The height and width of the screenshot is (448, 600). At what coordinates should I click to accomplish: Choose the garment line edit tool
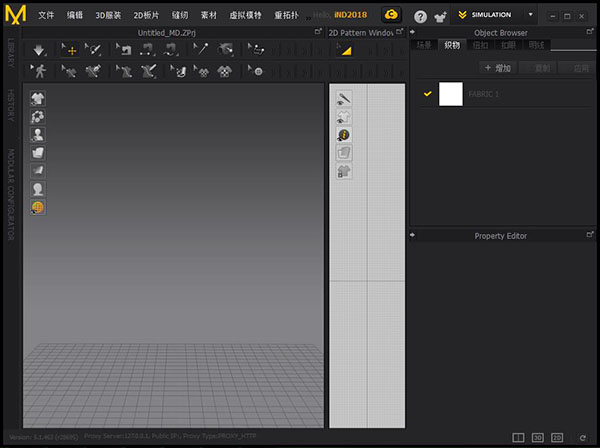click(124, 71)
